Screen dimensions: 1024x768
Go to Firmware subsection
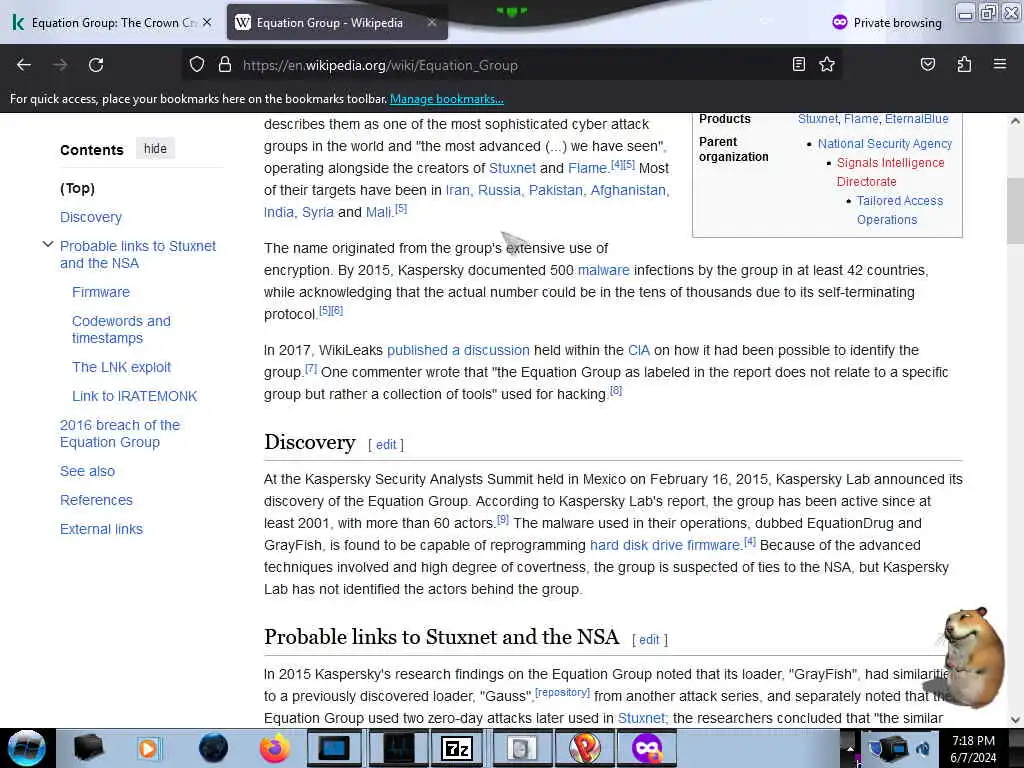101,292
